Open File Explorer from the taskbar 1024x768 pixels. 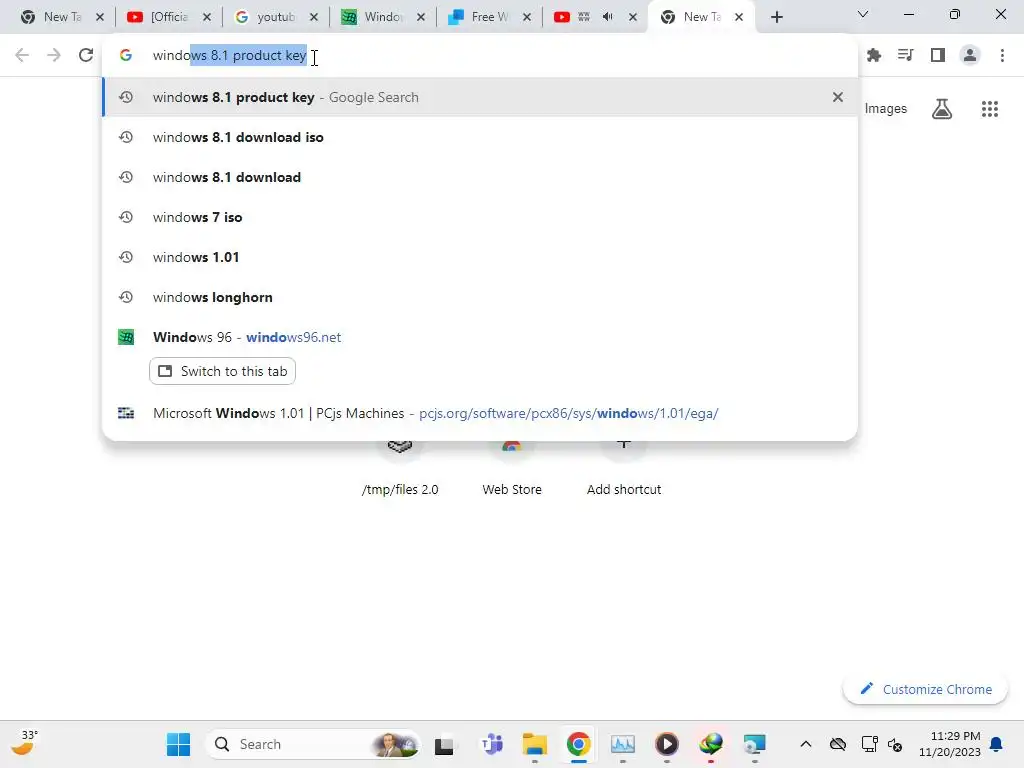[x=535, y=744]
